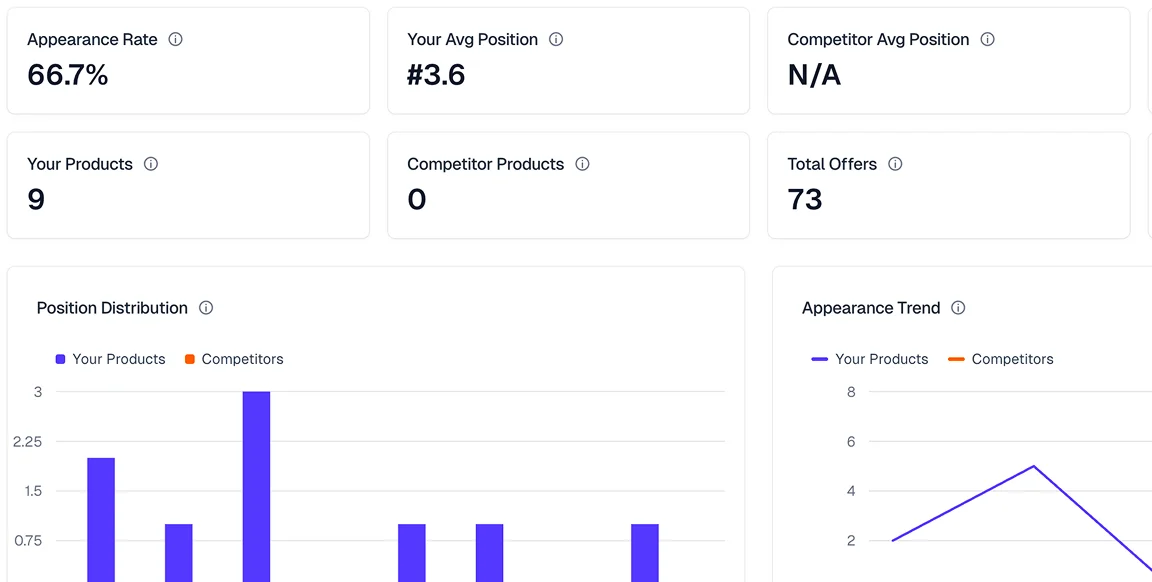Click the Competitor Products info icon
Screen dimensions: 1152x582
click(582, 164)
